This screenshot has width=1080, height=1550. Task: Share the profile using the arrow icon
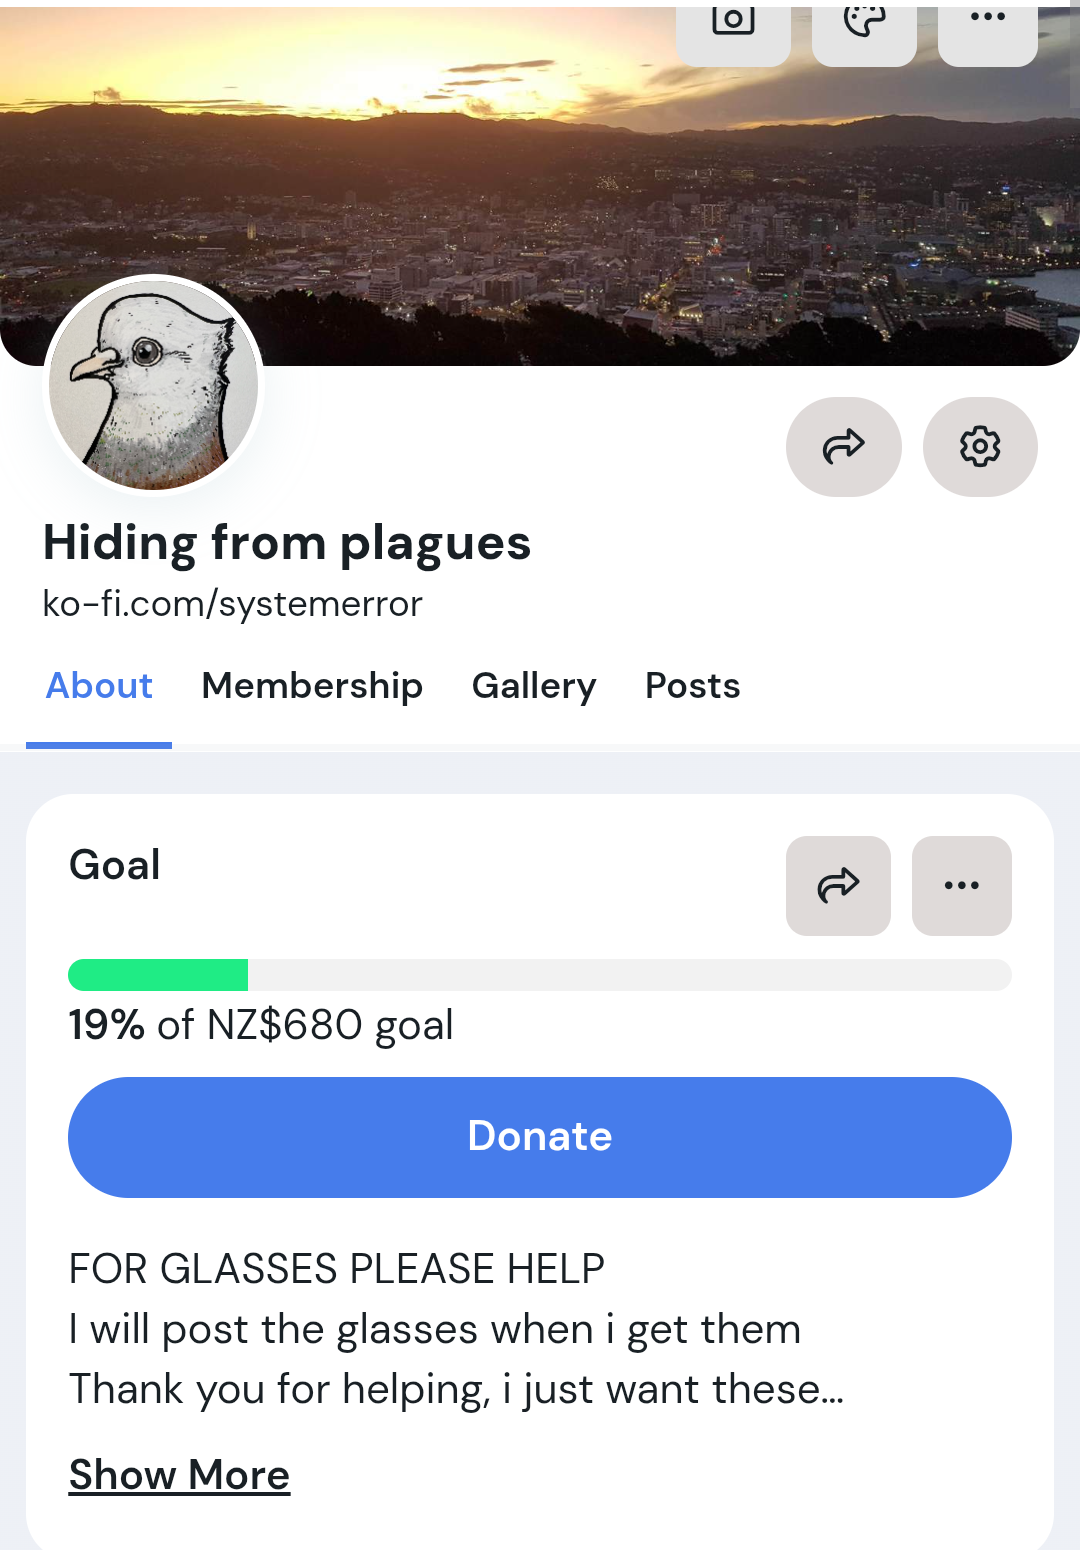click(843, 446)
